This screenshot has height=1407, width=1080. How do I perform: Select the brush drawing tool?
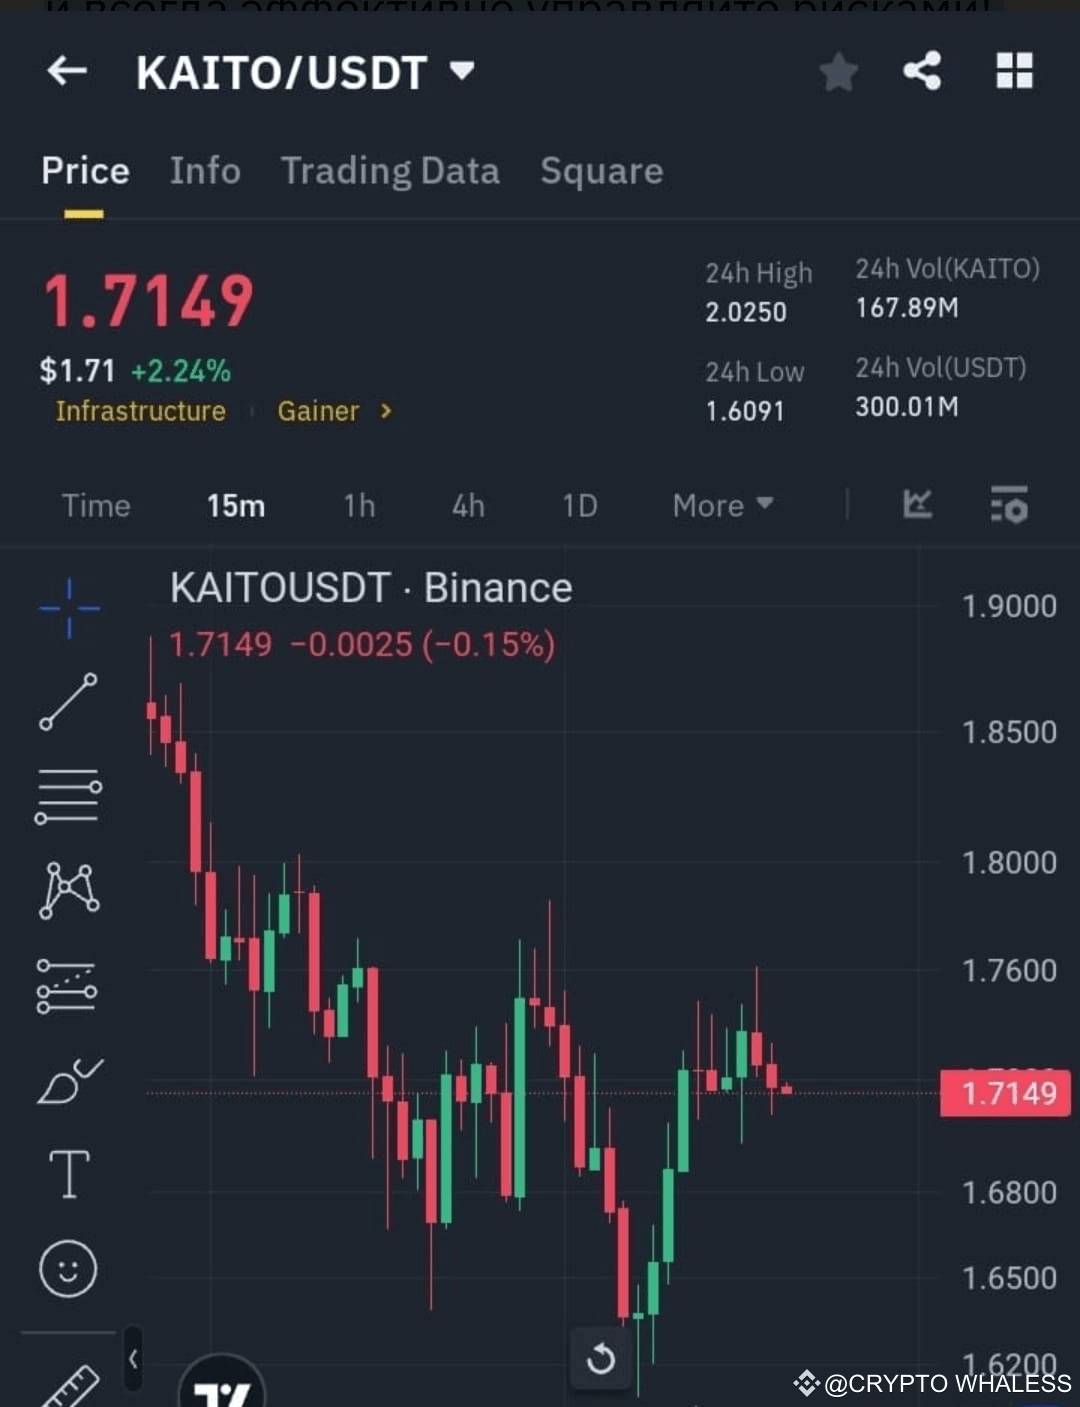tap(68, 1080)
